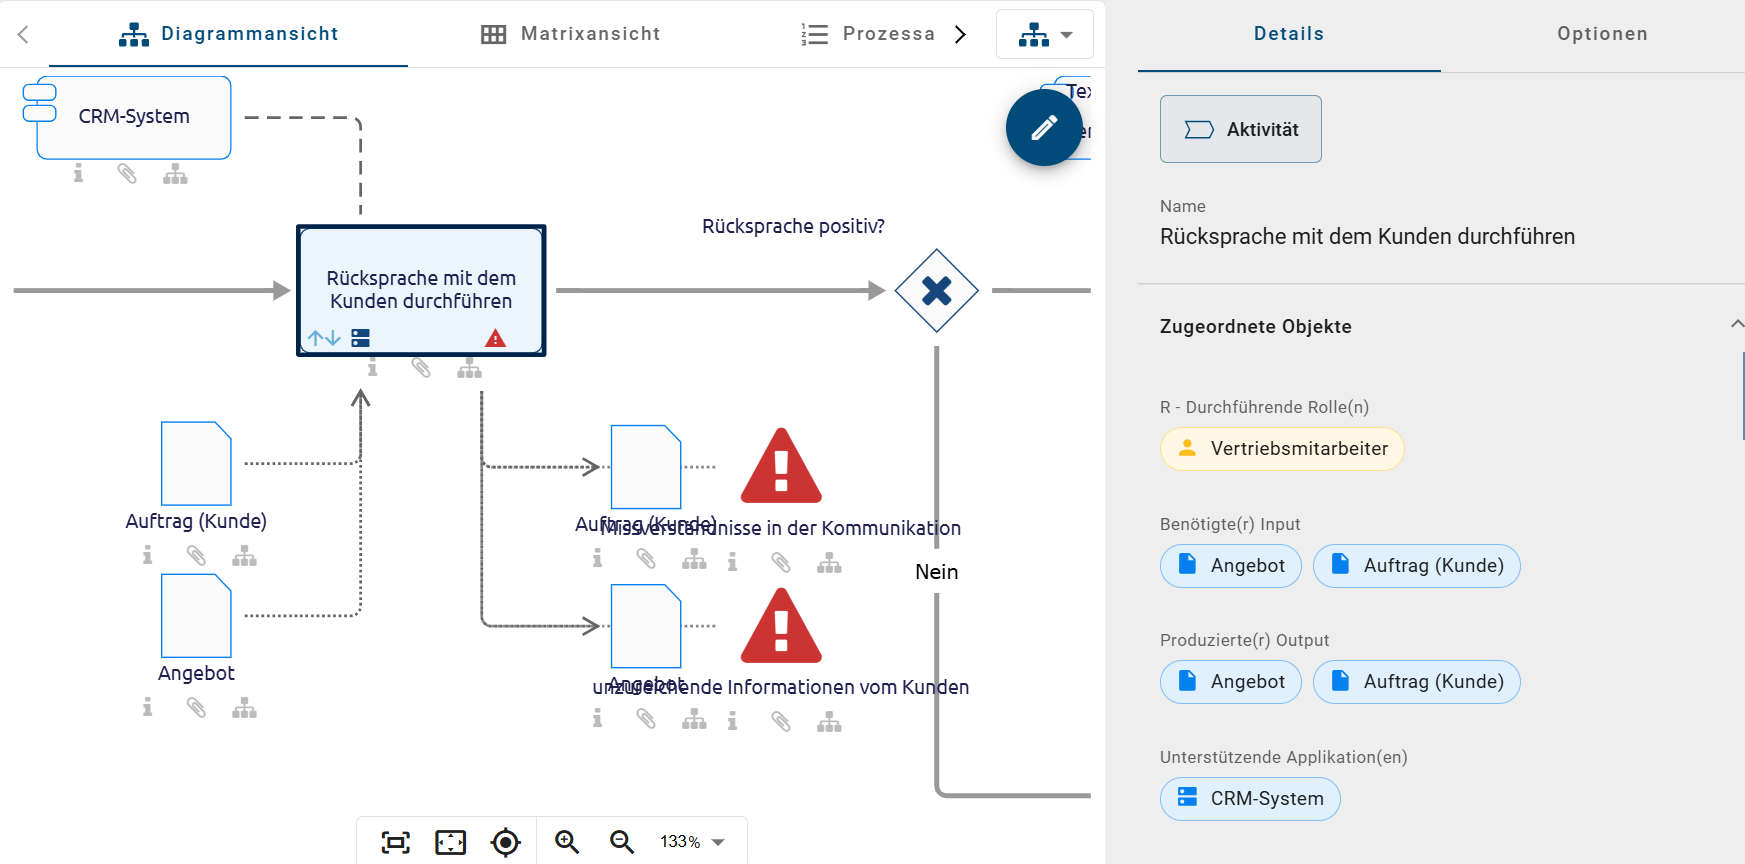Zoom in with the plus magnifier
This screenshot has height=864, width=1745.
567,842
